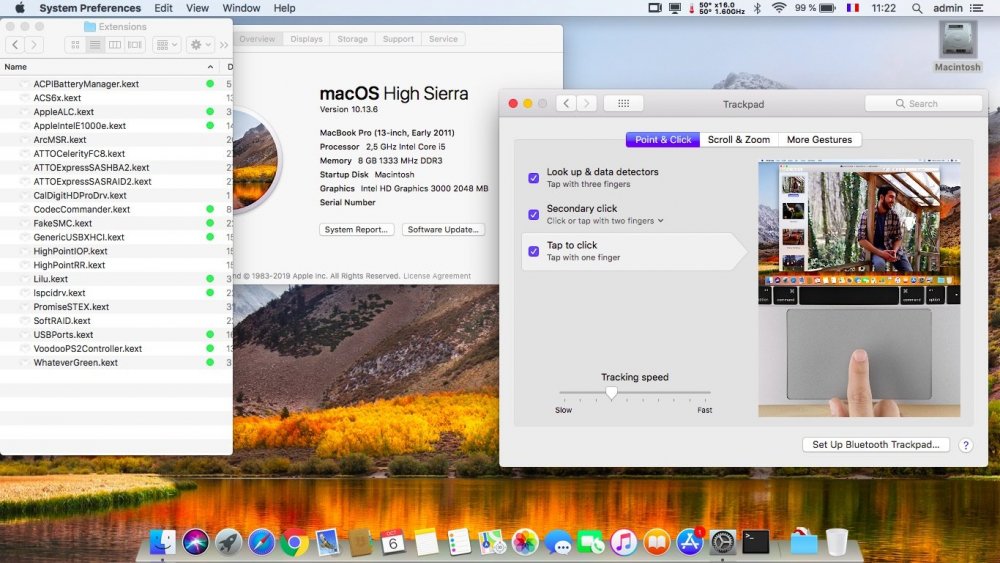Open the More Gestures tab

(819, 140)
